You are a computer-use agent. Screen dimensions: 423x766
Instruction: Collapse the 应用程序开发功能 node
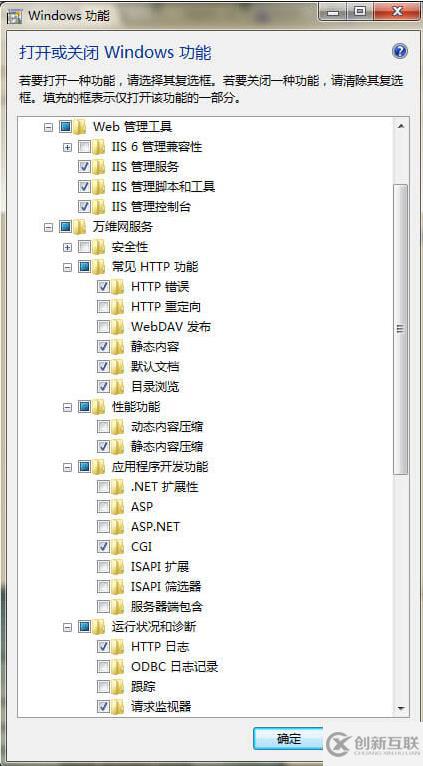[x=67, y=467]
